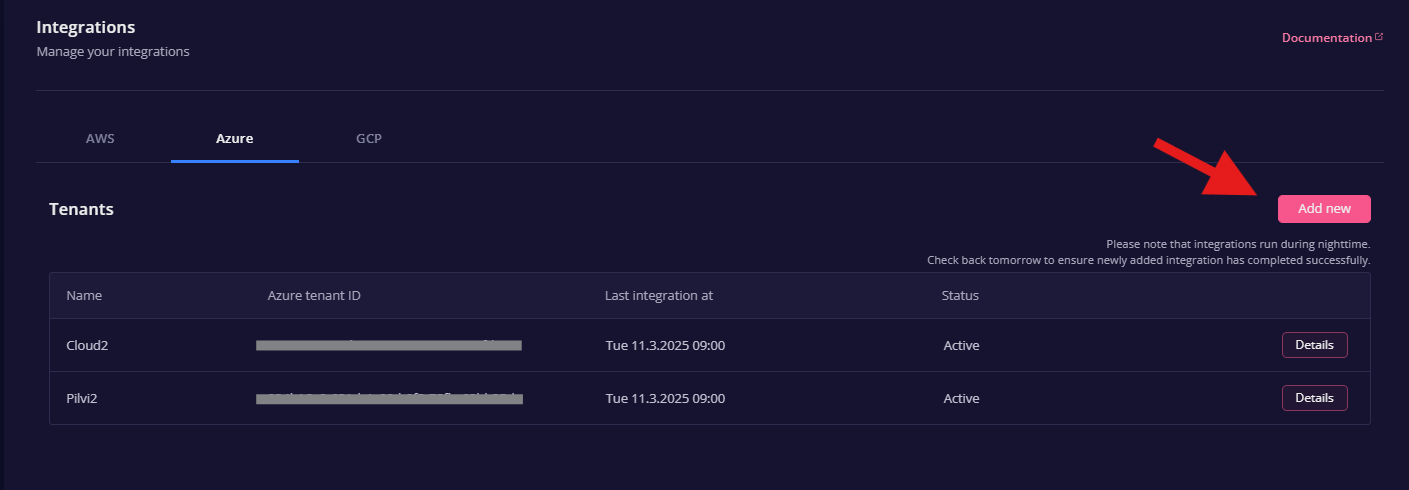1409x490 pixels.
Task: Open the GCP integrations tab
Action: [x=369, y=138]
